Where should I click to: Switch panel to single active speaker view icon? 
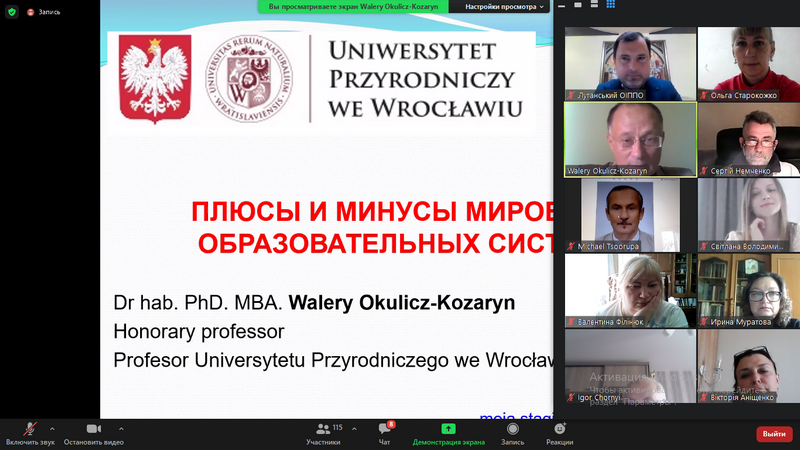[578, 5]
